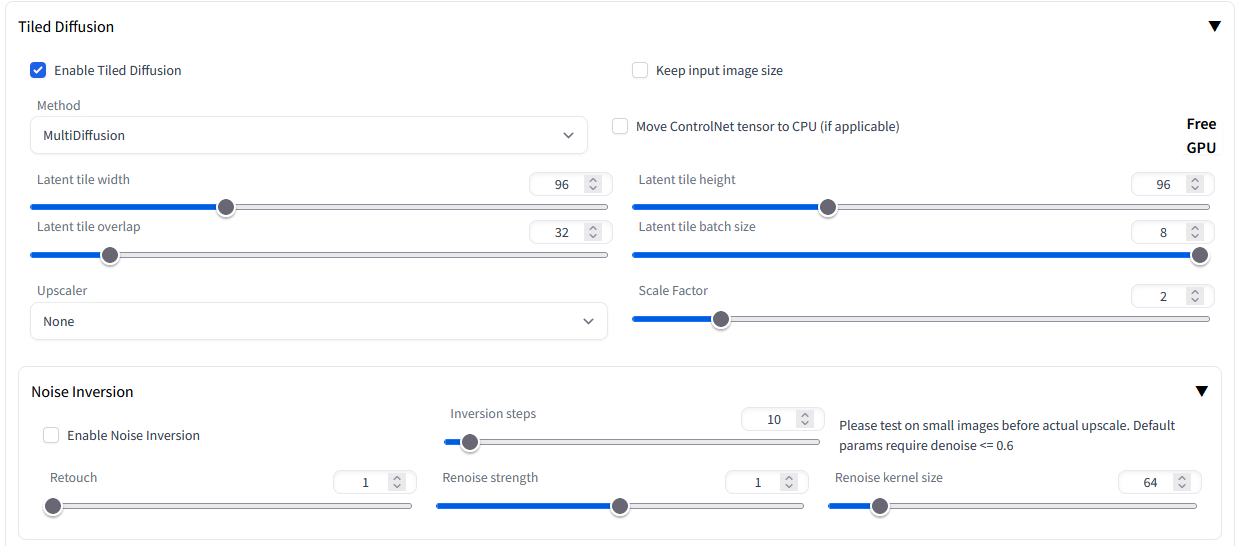Image resolution: width=1237 pixels, height=546 pixels.
Task: Click the Free GPU button
Action: tap(1201, 136)
